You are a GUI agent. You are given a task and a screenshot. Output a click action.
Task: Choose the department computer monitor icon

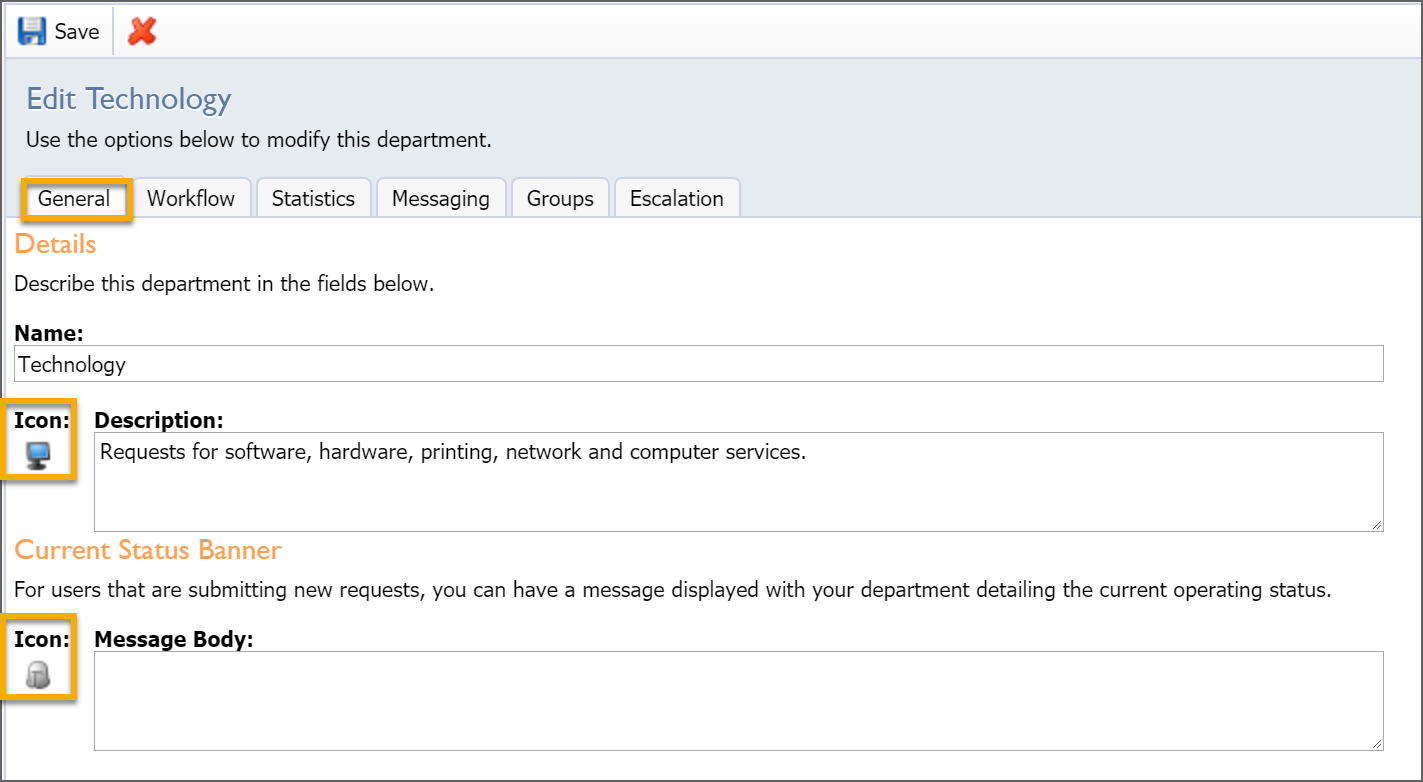point(37,457)
